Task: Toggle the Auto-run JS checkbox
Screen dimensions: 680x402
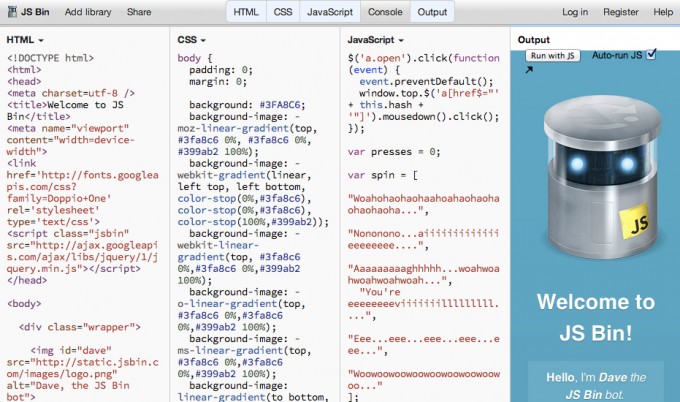Action: tap(651, 54)
